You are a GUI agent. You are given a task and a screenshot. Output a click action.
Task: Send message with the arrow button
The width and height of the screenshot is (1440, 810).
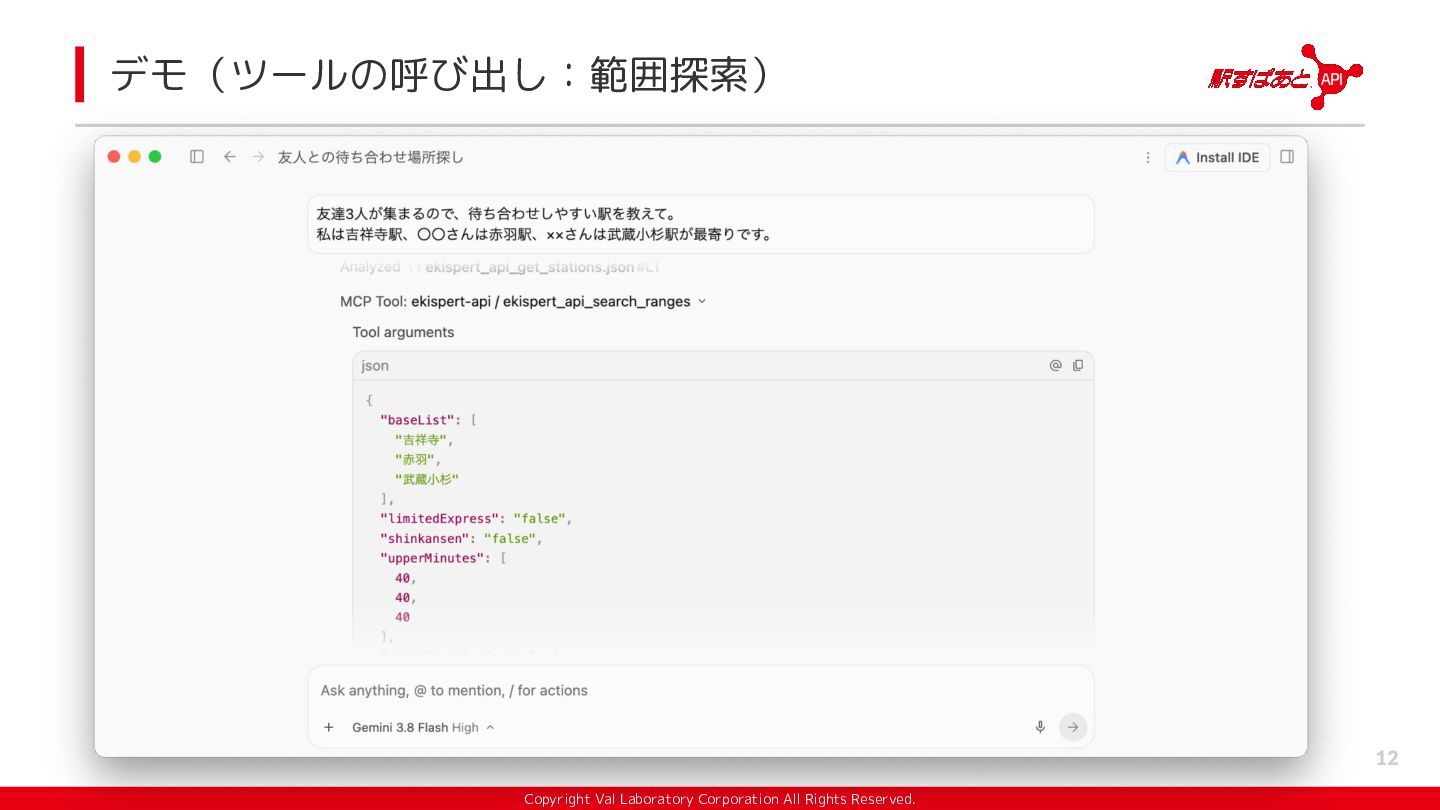pyautogui.click(x=1073, y=727)
